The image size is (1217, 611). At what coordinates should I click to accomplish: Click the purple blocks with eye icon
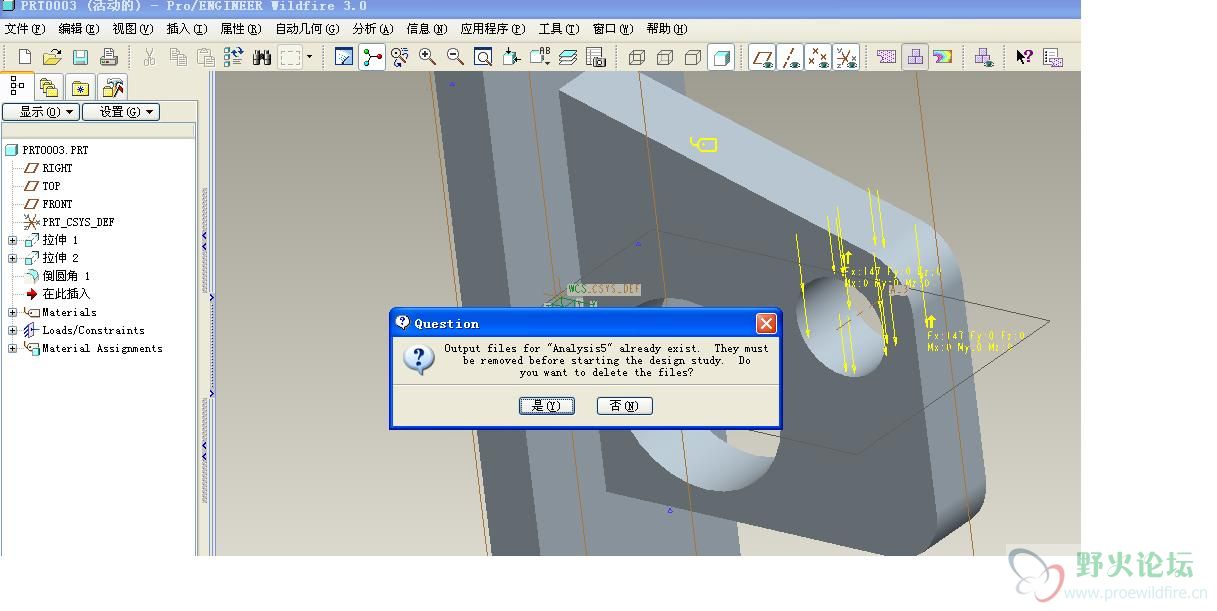(984, 58)
